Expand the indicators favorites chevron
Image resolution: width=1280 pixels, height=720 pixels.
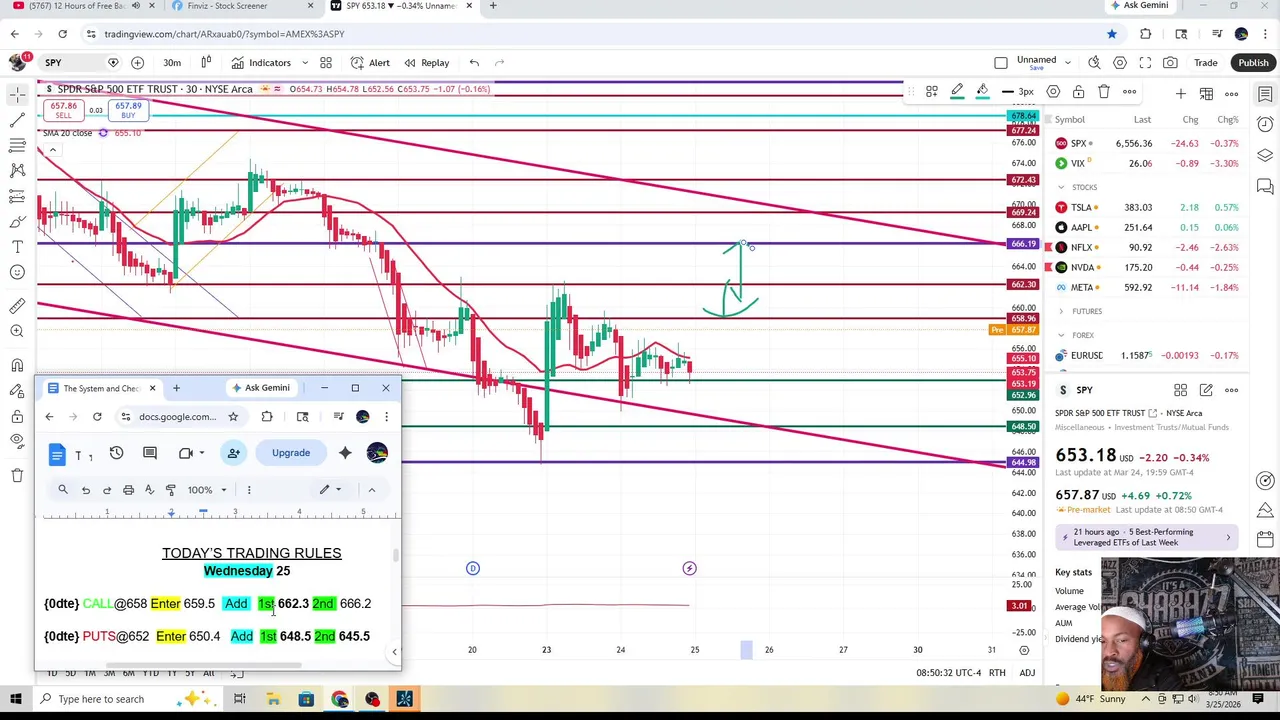point(304,63)
